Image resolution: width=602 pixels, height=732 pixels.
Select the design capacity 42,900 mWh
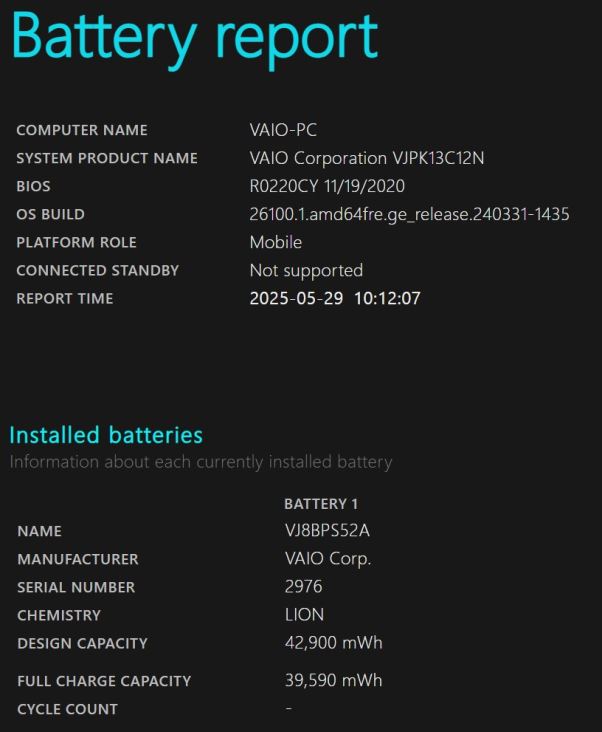point(334,643)
